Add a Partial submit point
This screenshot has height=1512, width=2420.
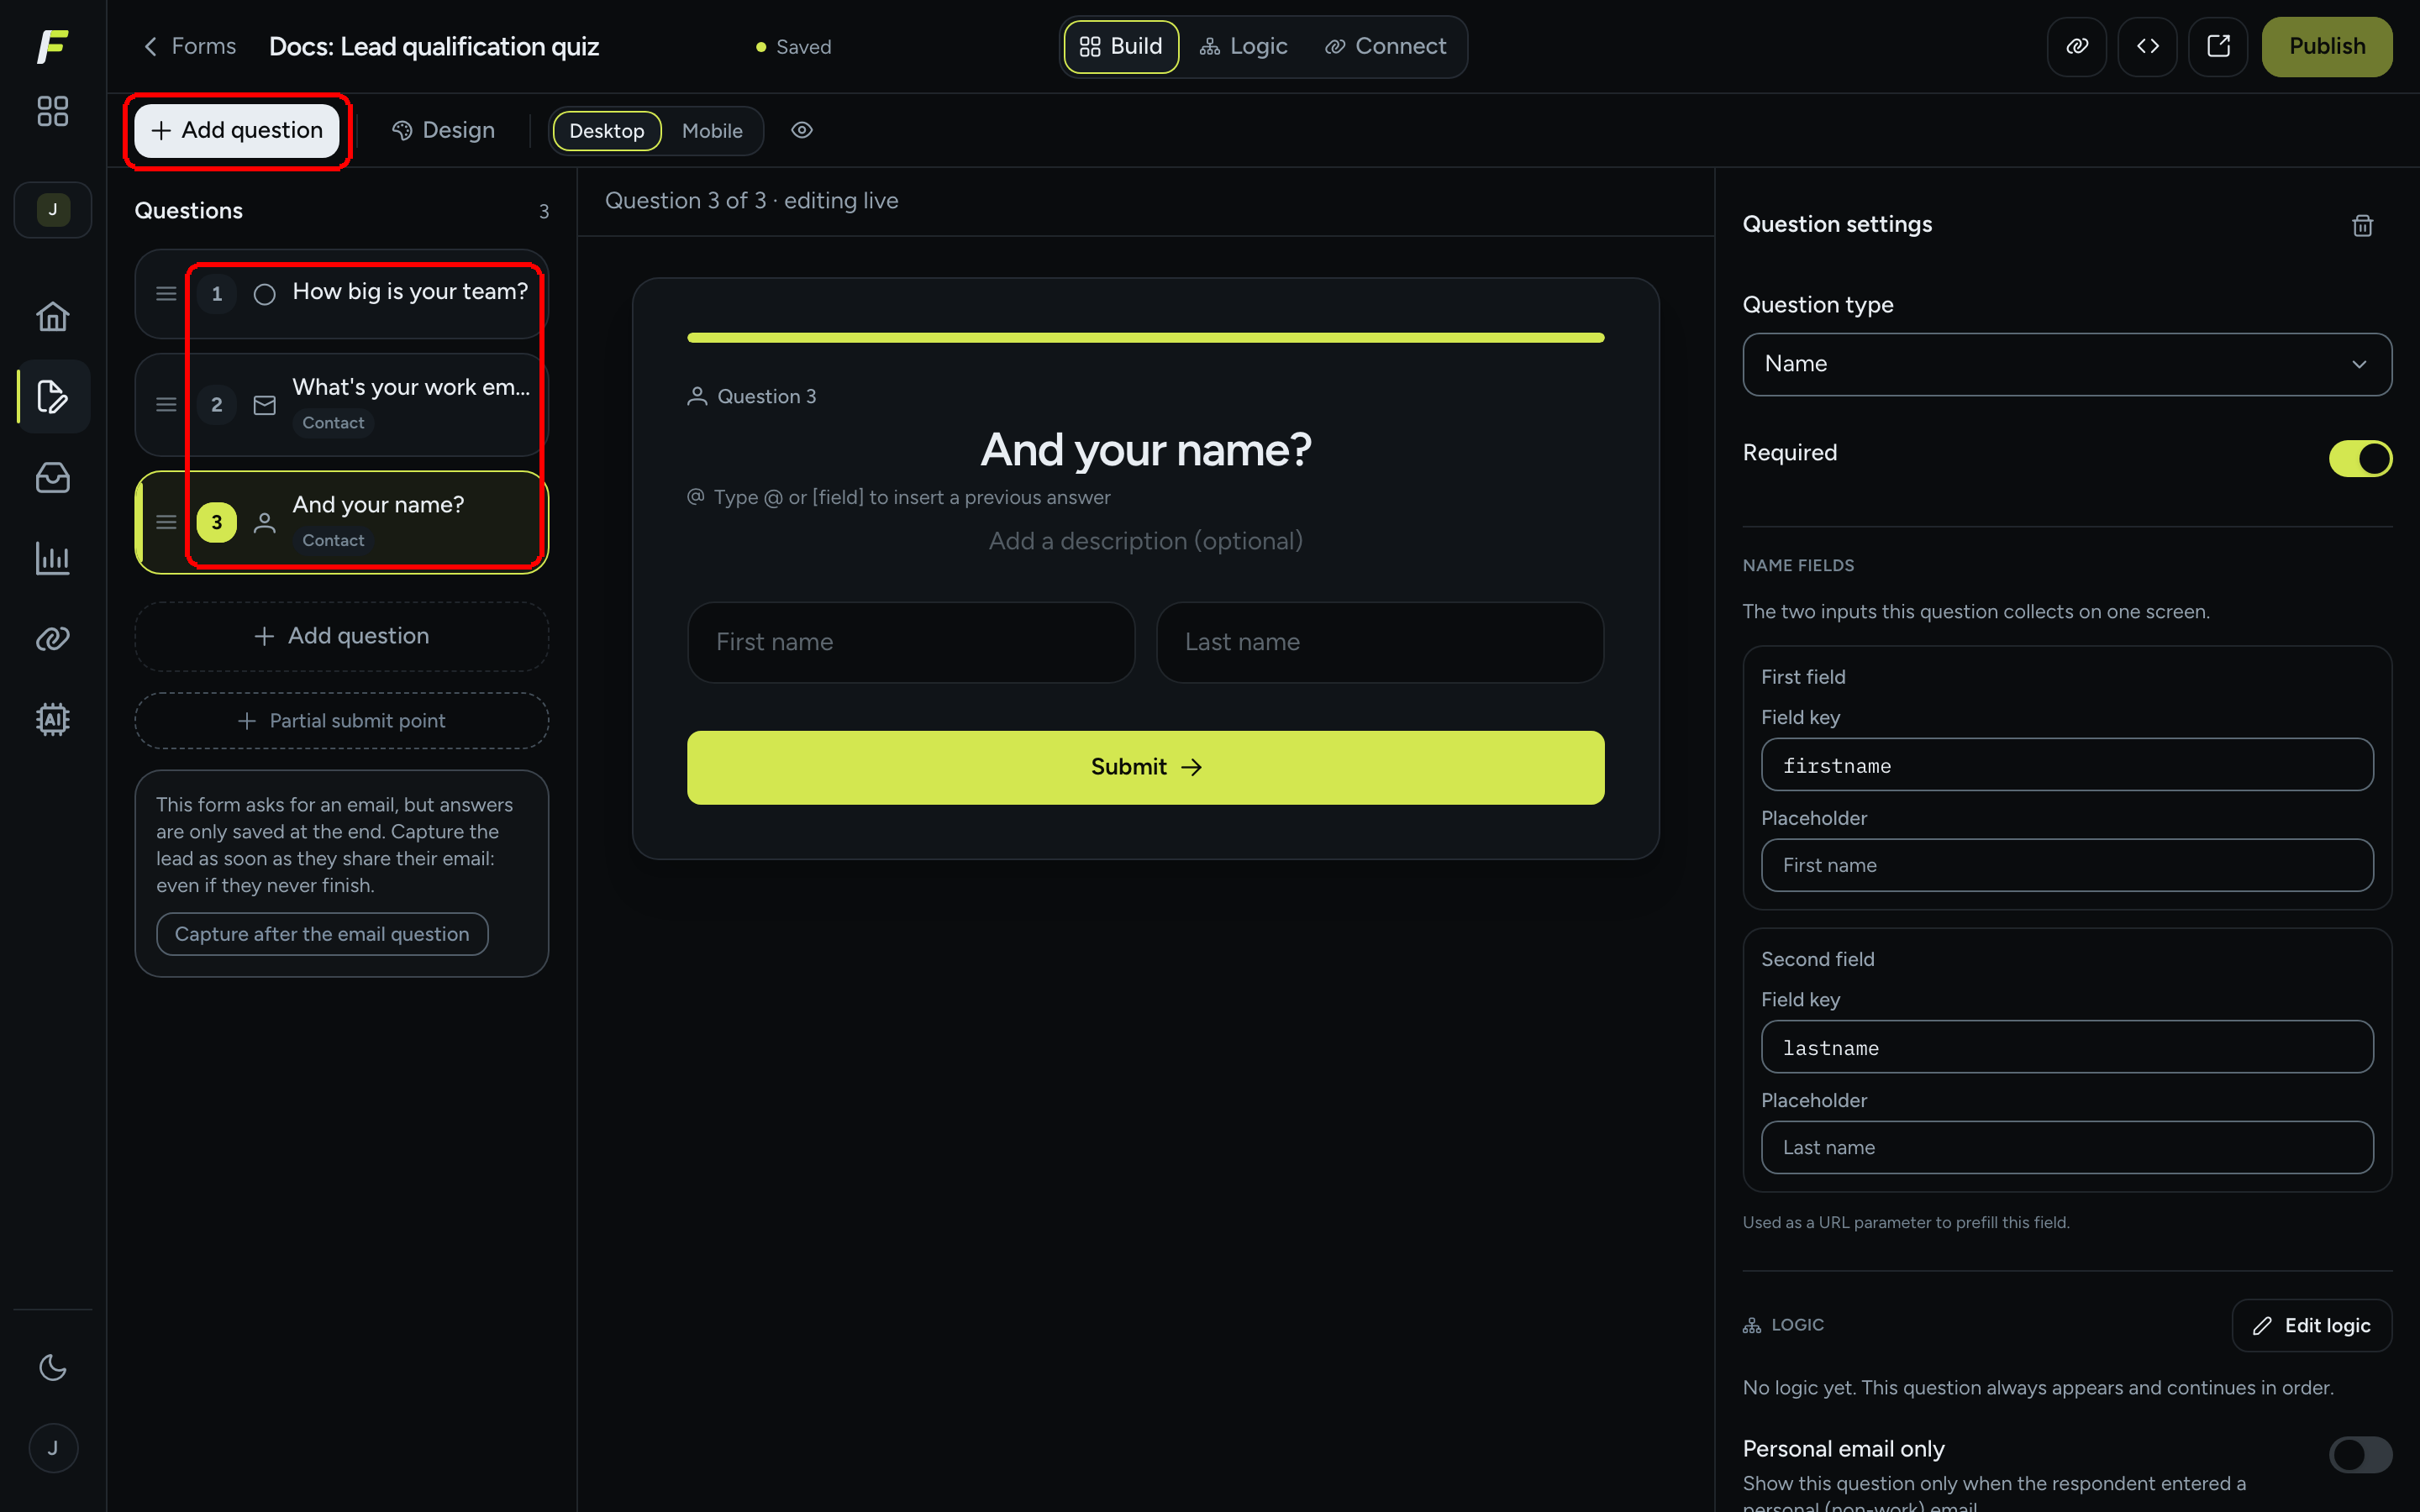pos(342,720)
